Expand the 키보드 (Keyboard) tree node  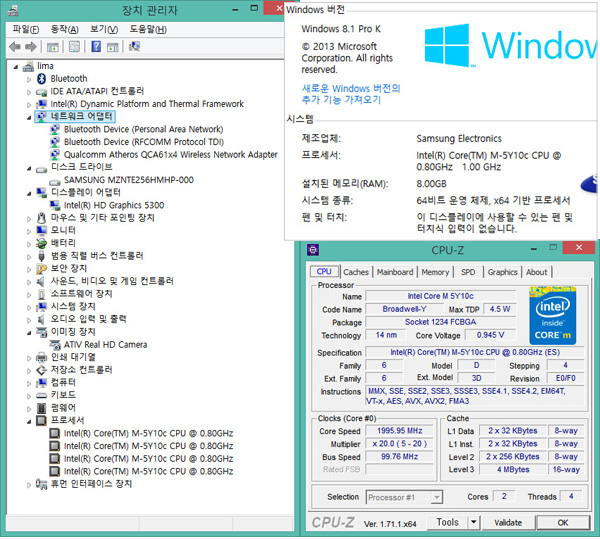tap(27, 395)
